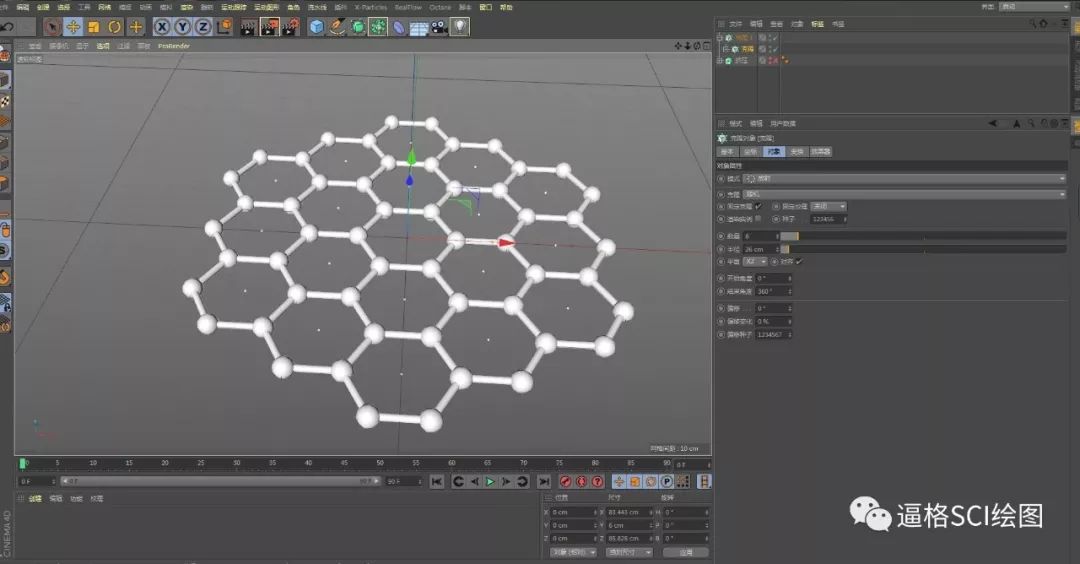Add a Cube primitive object

tap(317, 27)
